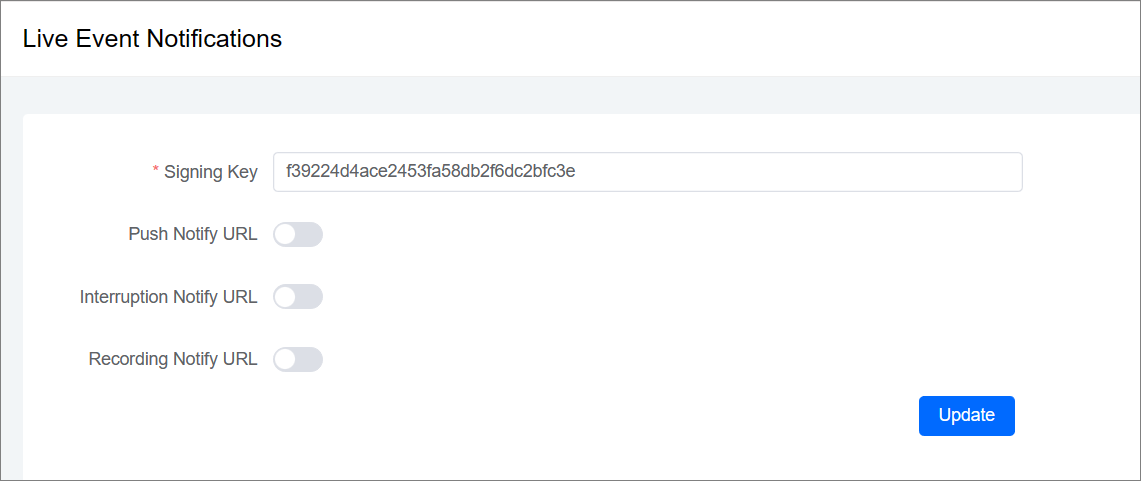Click the Live Event Notifications heading
Viewport: 1141px width, 481px height.
152,39
